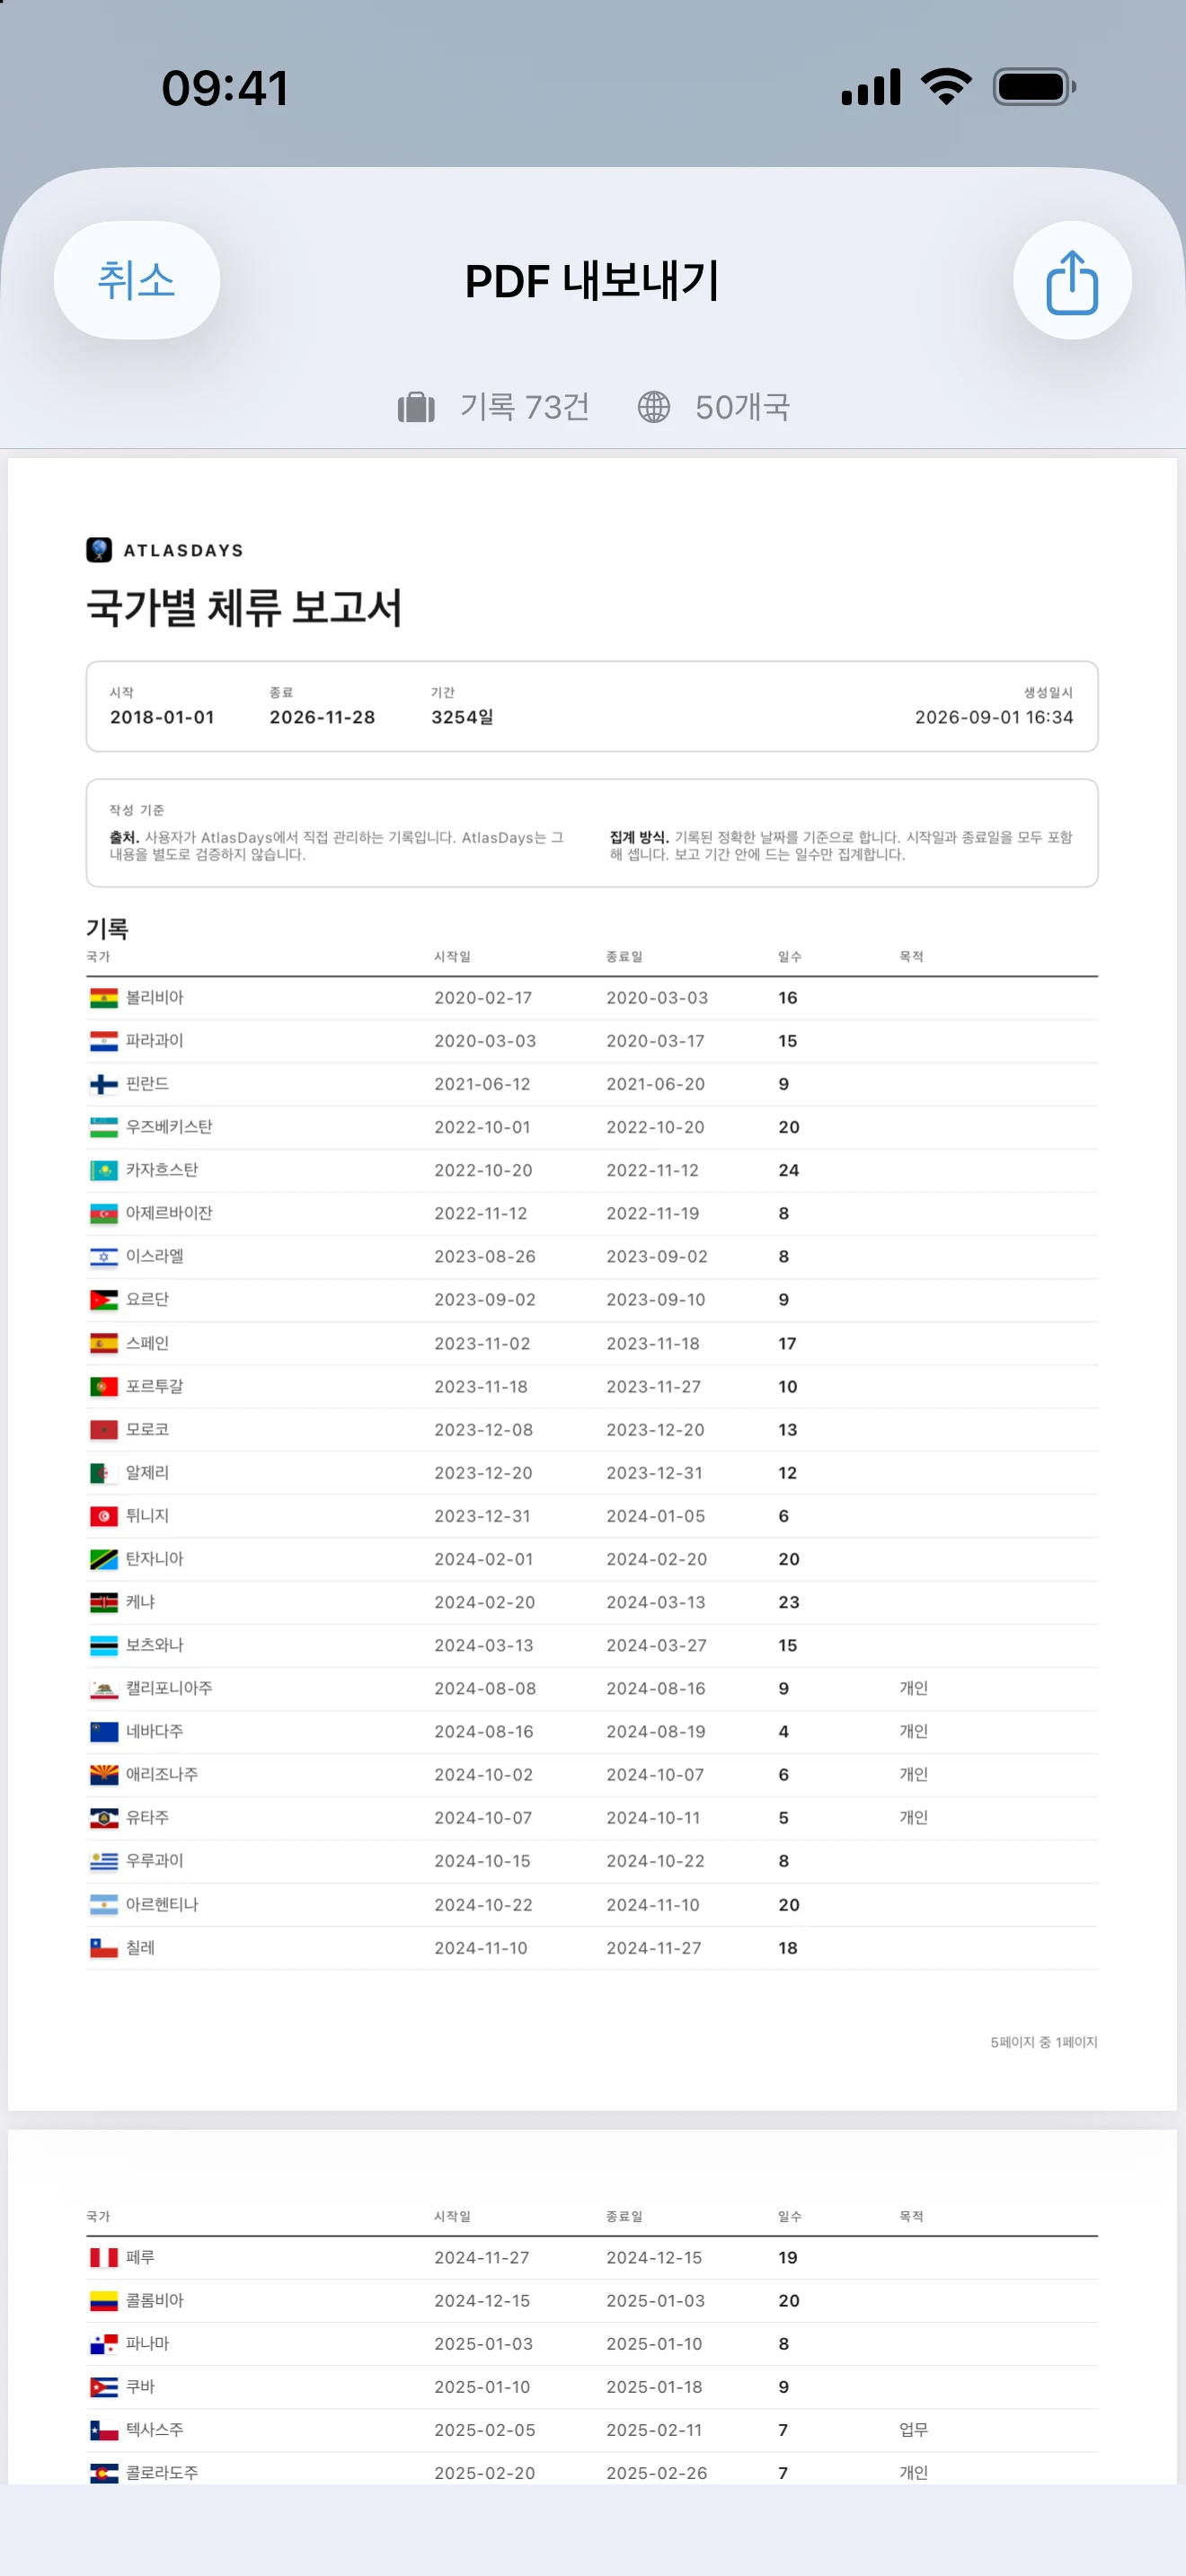
Task: Tap the 취소 cancel button
Action: [137, 280]
